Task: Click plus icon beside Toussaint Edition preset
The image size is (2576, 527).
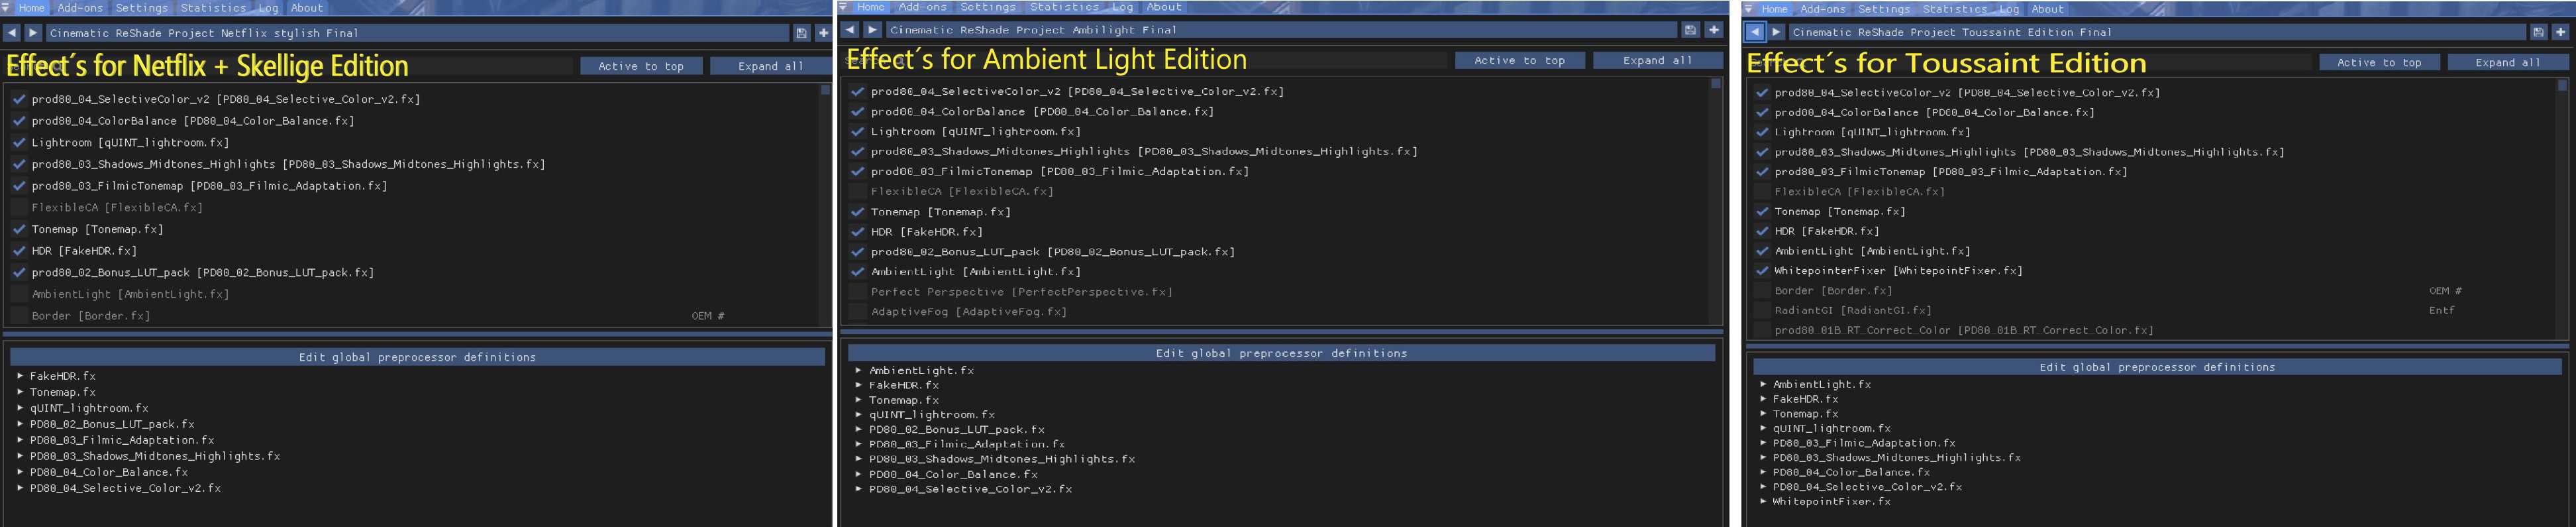Action: [2560, 32]
